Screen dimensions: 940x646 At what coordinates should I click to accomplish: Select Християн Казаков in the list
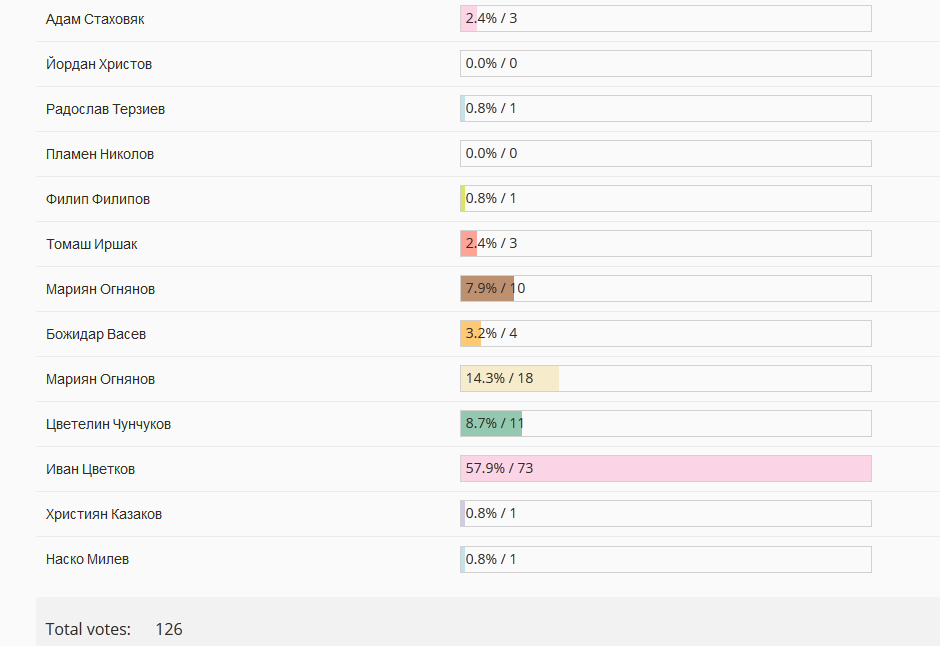point(104,514)
